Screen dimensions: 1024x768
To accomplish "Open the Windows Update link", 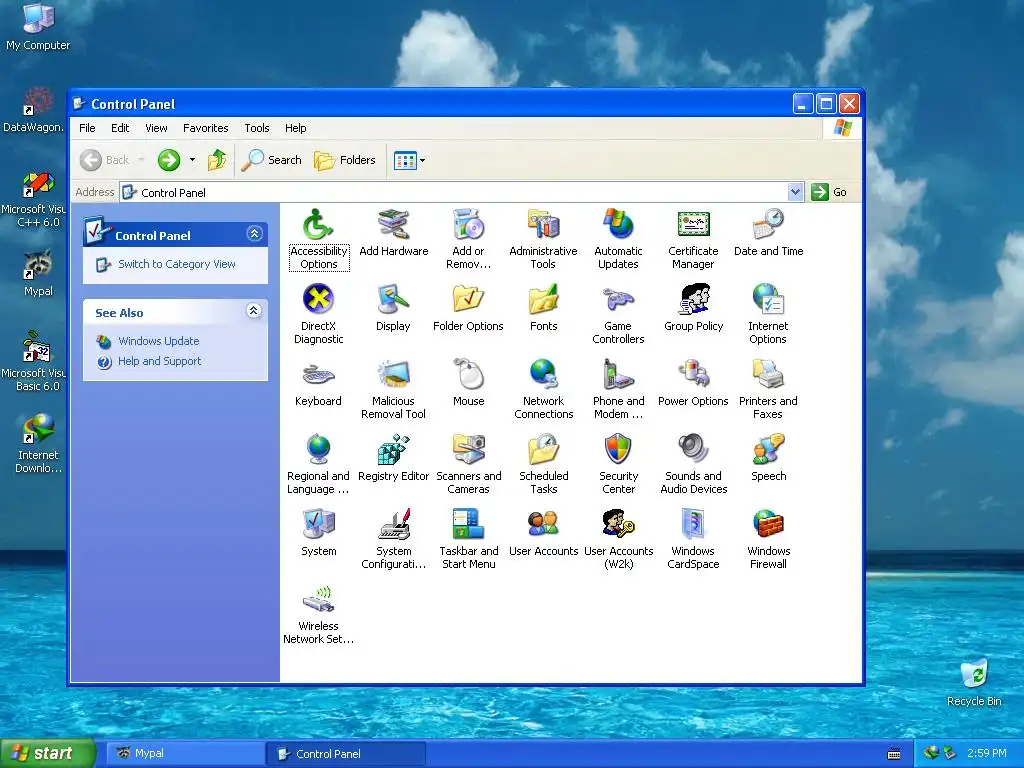I will pyautogui.click(x=159, y=341).
